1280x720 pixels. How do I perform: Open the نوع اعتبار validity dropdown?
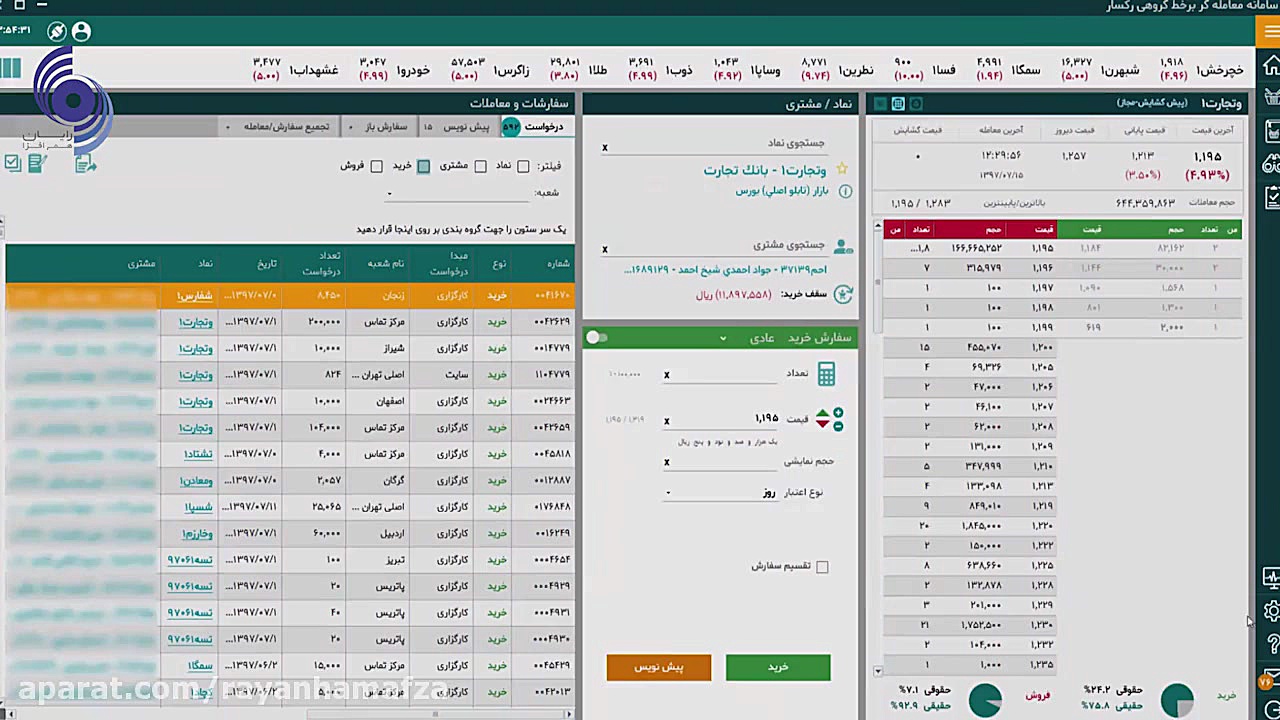point(721,493)
